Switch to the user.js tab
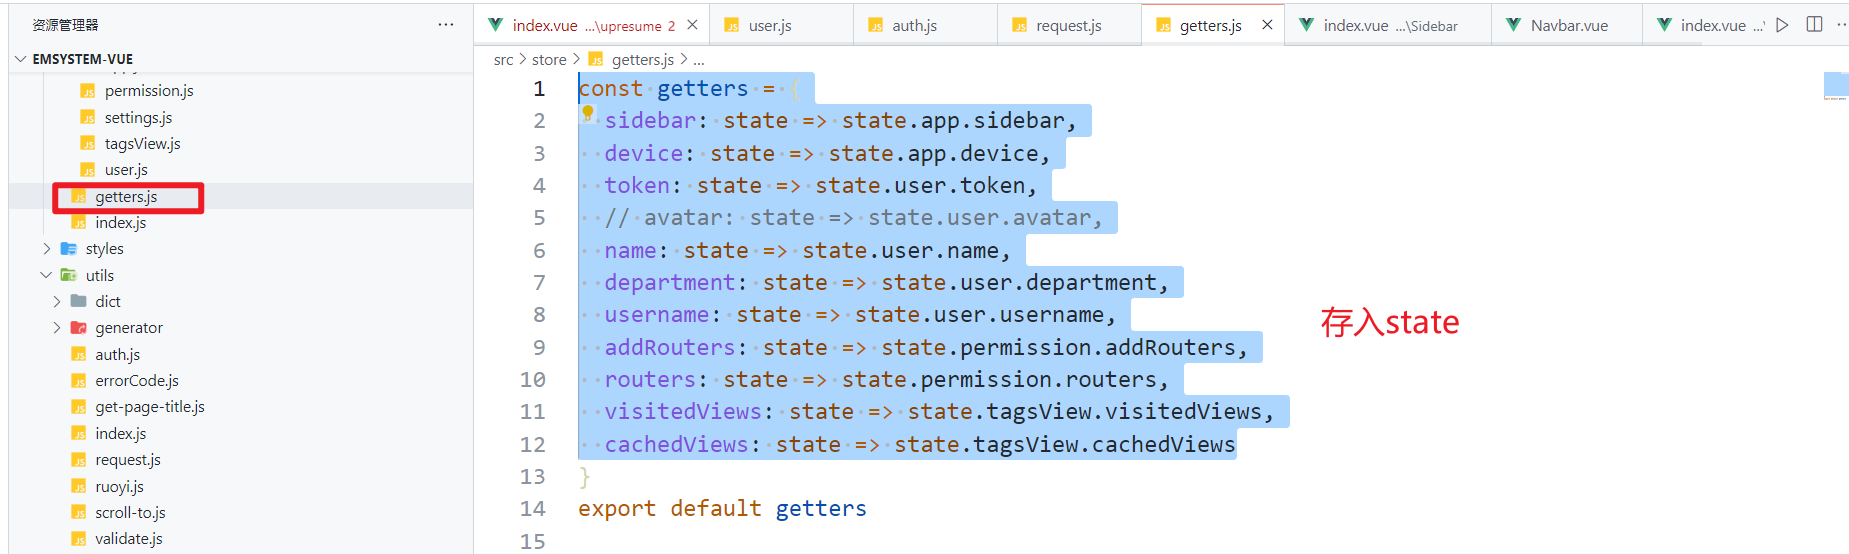 tap(769, 26)
